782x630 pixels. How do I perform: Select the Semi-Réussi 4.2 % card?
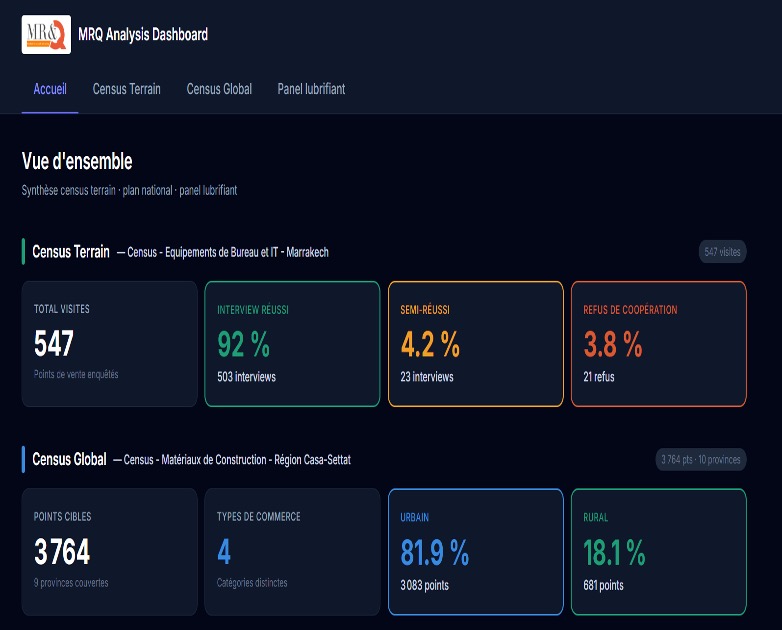click(x=475, y=344)
